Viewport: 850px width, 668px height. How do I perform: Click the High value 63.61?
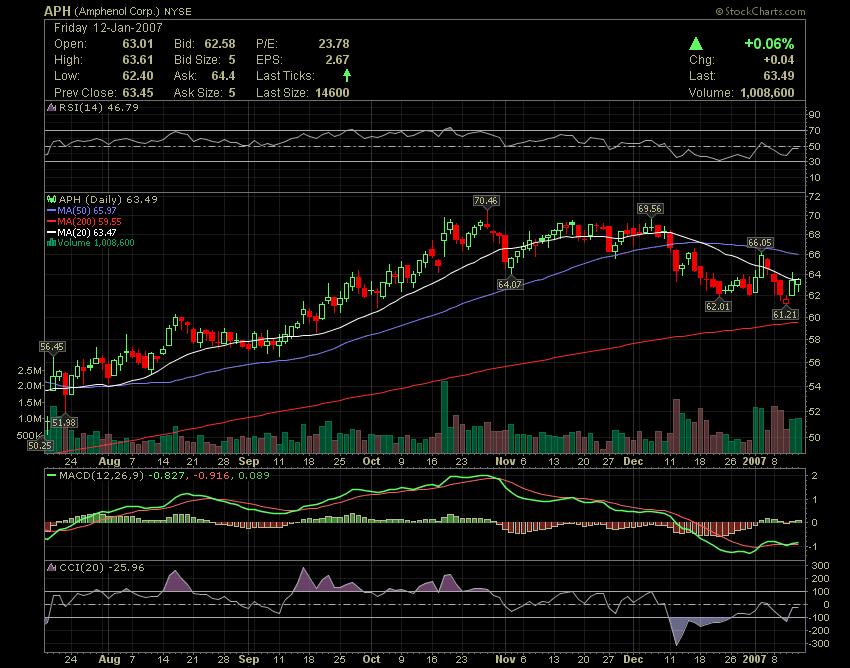point(138,60)
